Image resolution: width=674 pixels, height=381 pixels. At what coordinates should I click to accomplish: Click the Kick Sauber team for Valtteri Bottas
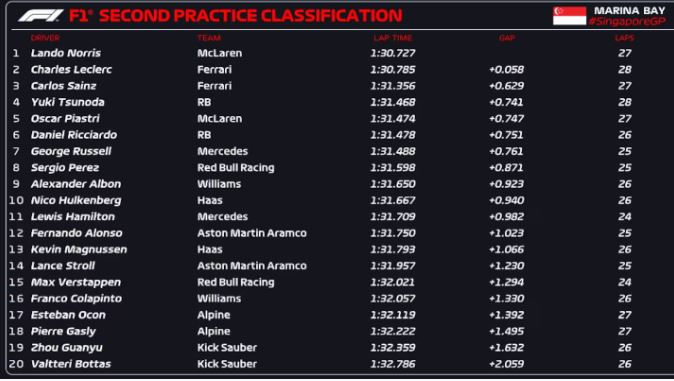pos(227,364)
